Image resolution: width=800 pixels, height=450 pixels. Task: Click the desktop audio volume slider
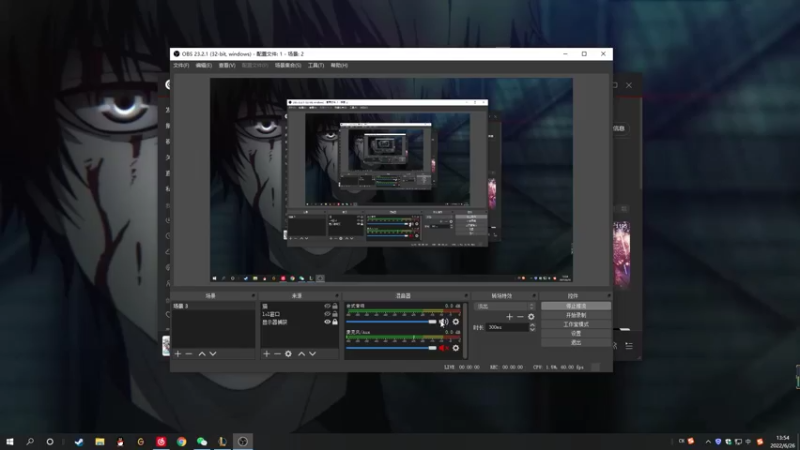pos(390,322)
